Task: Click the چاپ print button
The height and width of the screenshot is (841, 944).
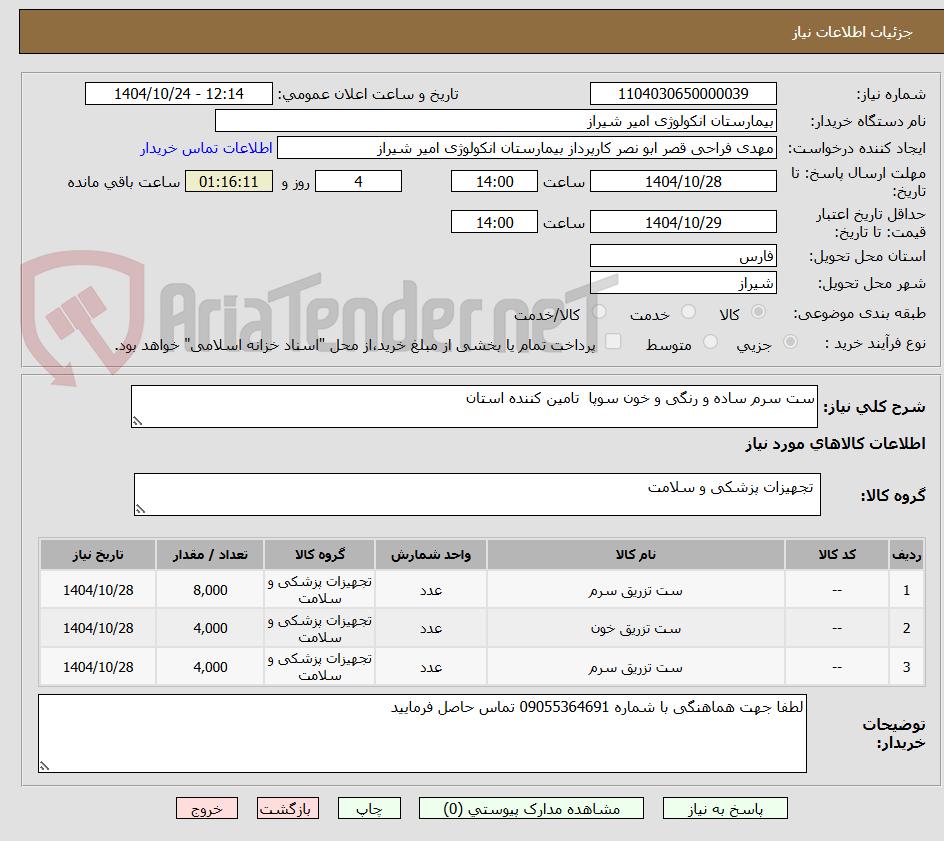Action: (x=369, y=808)
